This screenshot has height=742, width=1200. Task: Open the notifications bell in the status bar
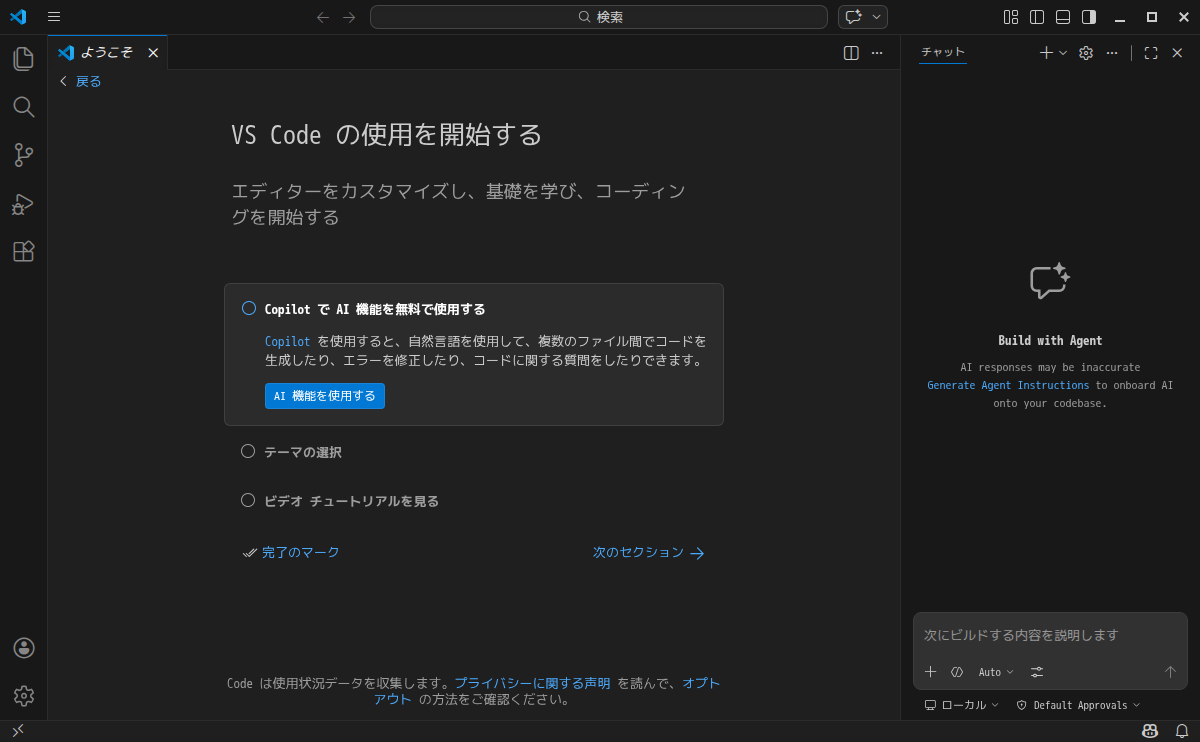point(1184,730)
